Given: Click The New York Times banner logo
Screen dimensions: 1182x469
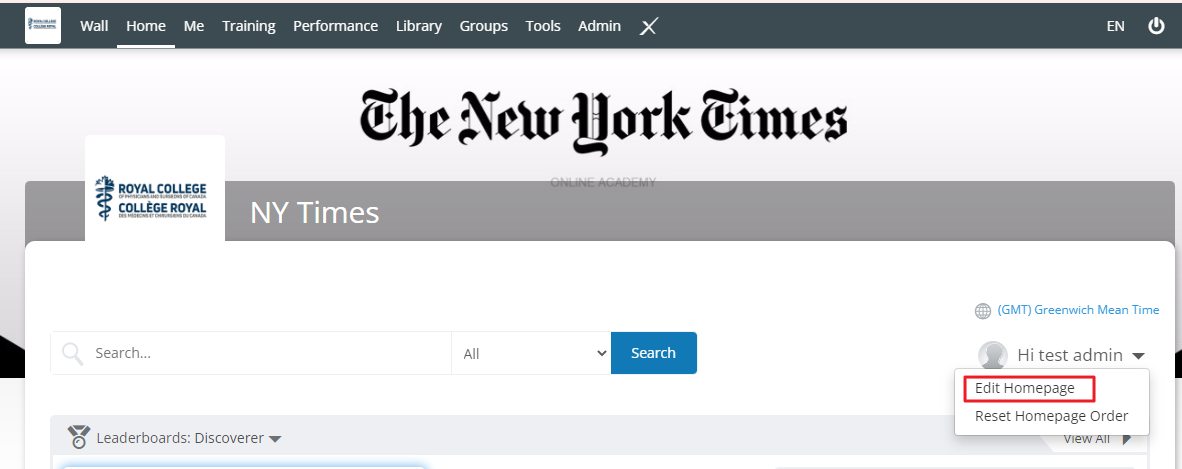Looking at the screenshot, I should (603, 122).
